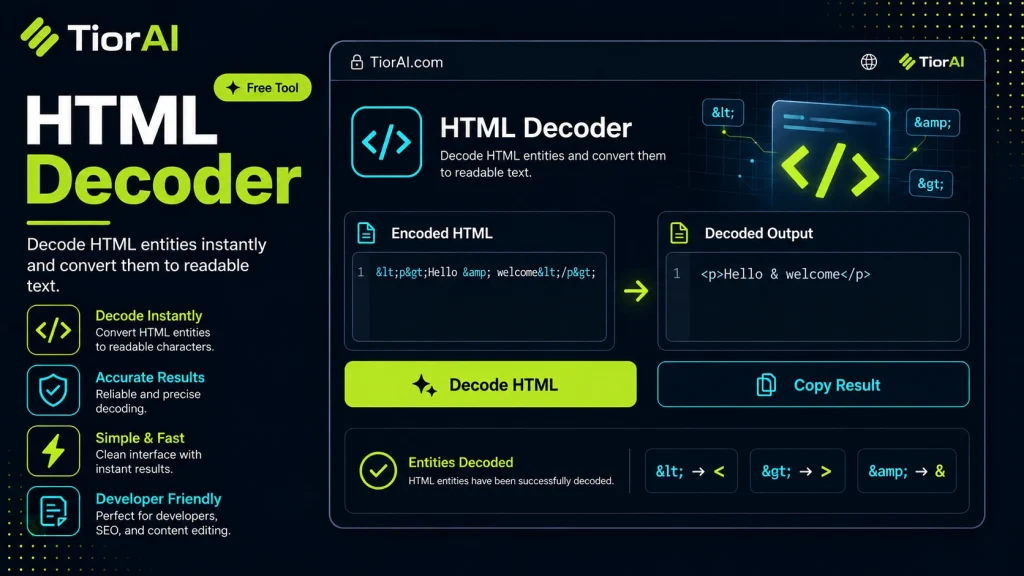Click inside the Encoded HTML input box
Viewport: 1024px width, 576px height.
coord(479,297)
